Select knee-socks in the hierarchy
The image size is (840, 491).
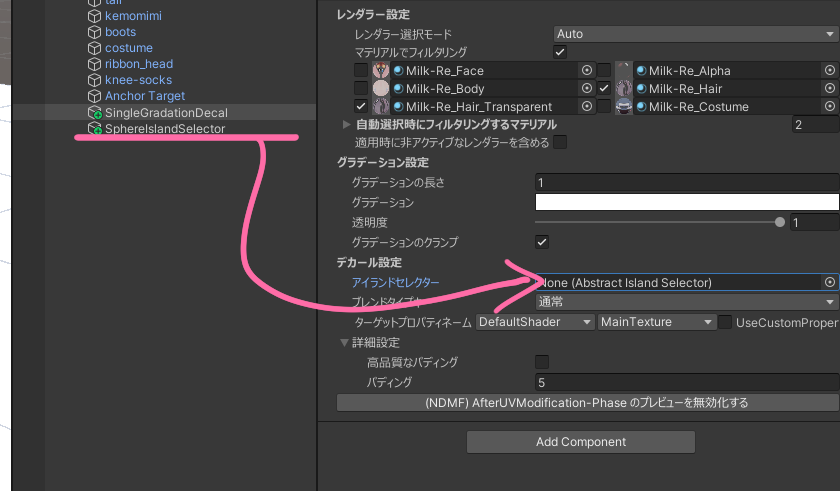pos(138,80)
